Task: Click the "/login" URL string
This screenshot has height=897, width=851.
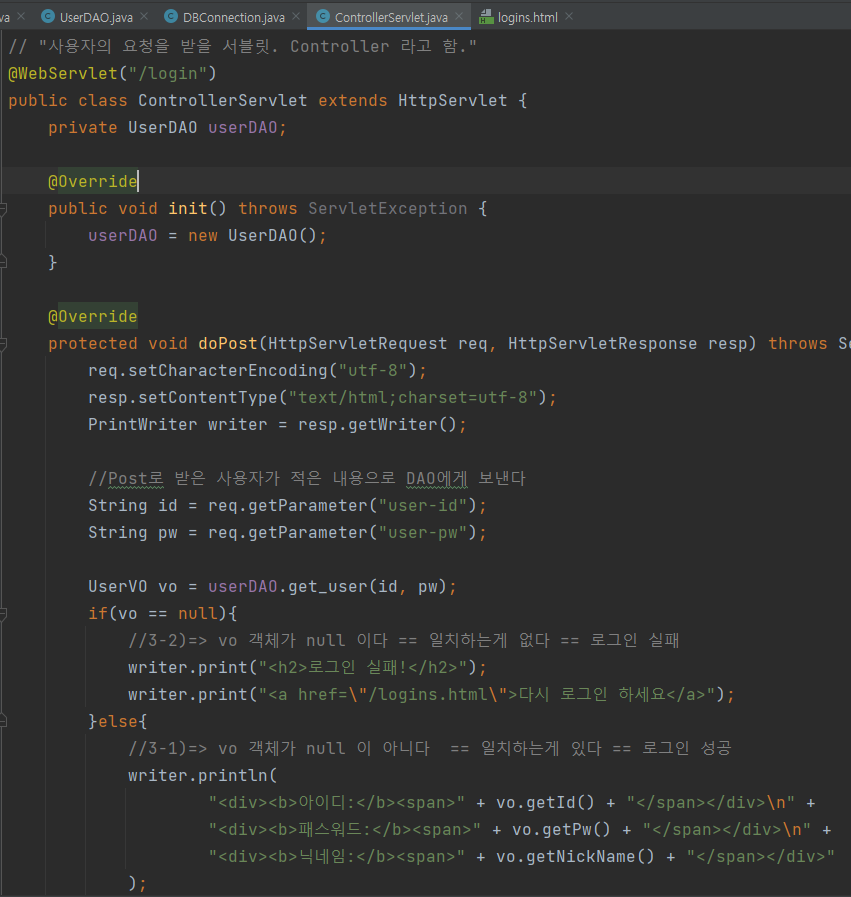Action: (167, 73)
